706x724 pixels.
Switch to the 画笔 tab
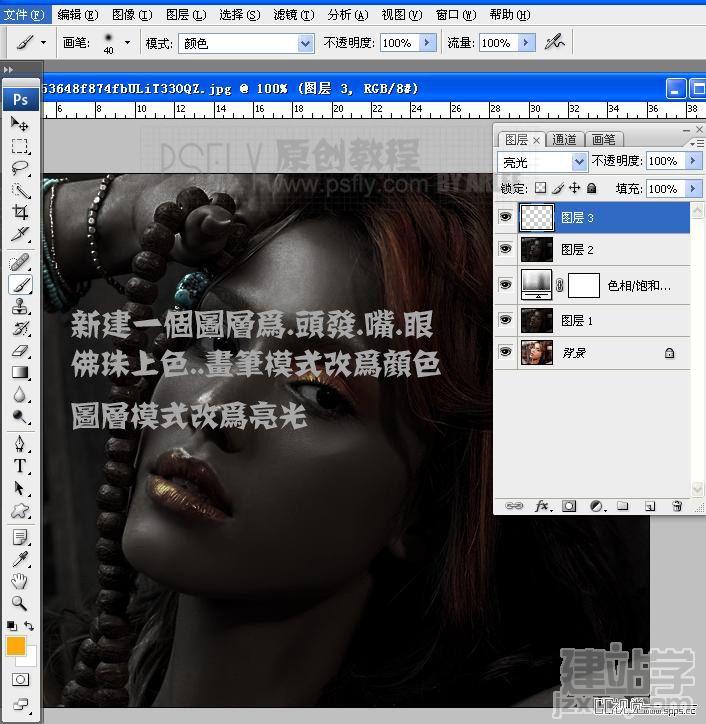point(604,139)
